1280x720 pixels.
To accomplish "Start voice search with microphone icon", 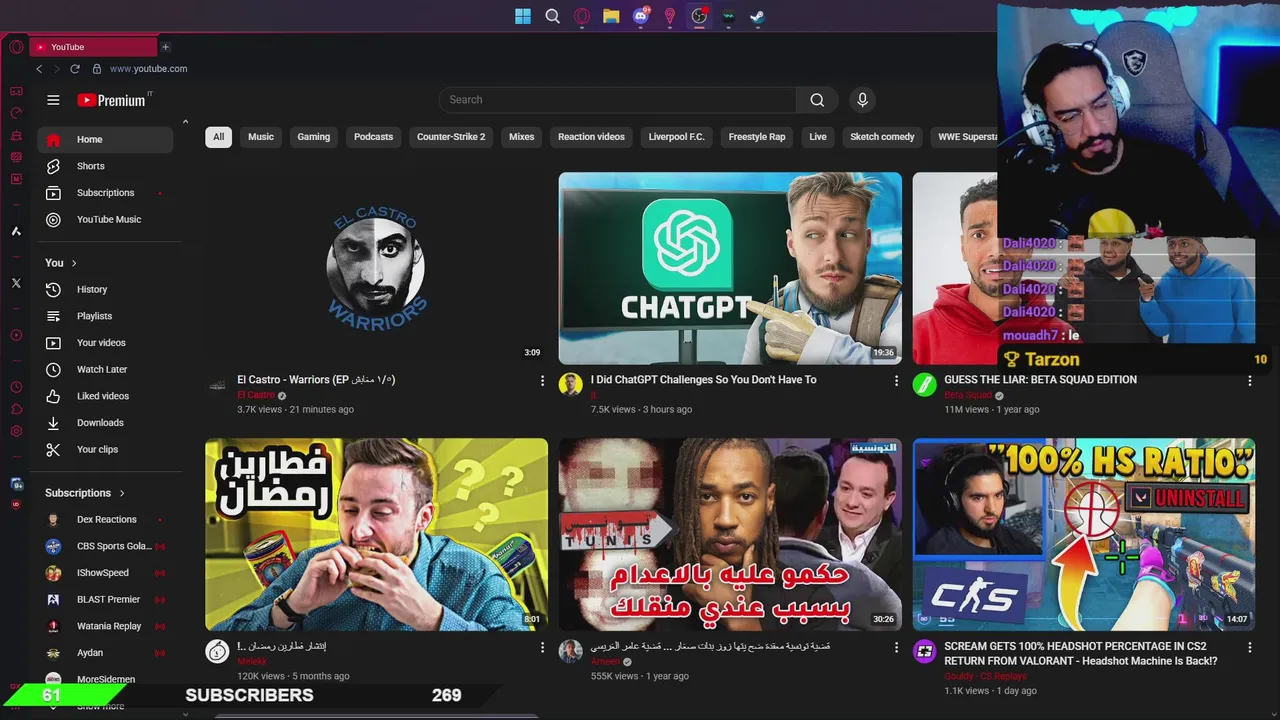I will 862,100.
